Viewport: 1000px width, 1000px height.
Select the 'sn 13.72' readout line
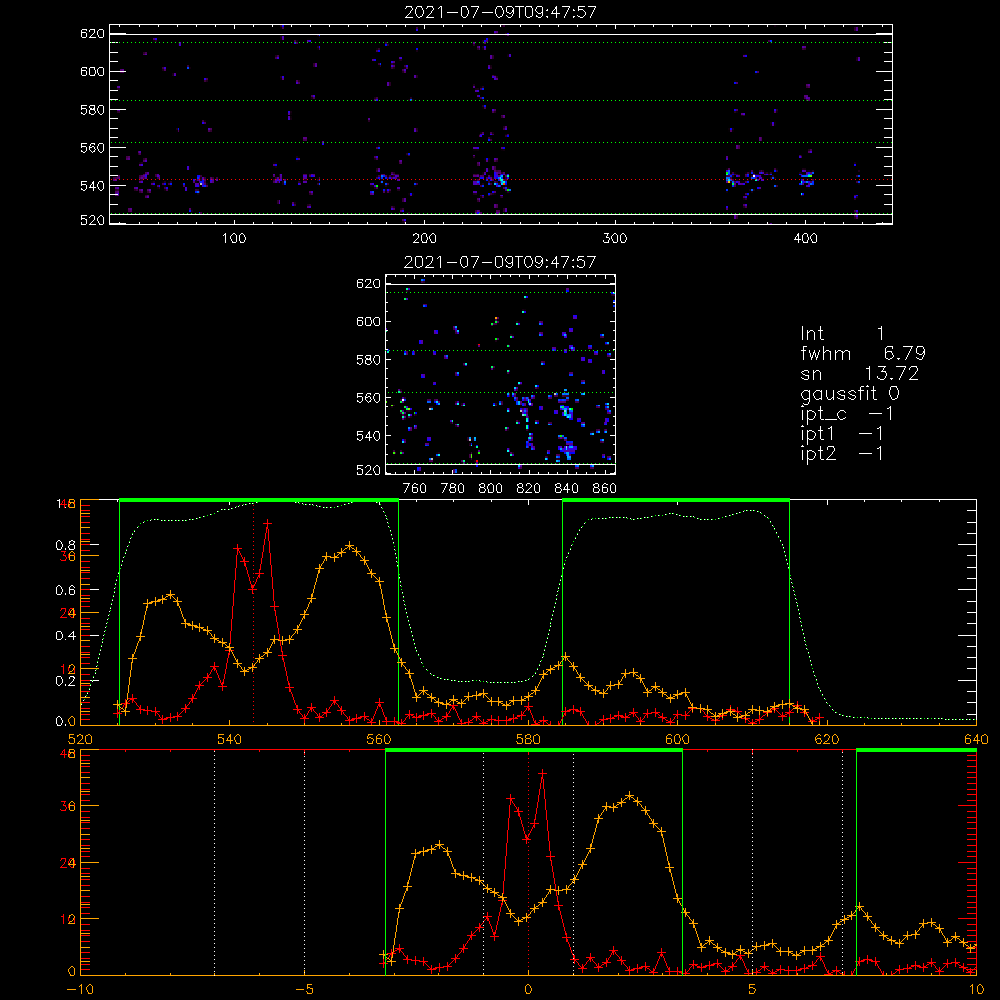tap(859, 373)
